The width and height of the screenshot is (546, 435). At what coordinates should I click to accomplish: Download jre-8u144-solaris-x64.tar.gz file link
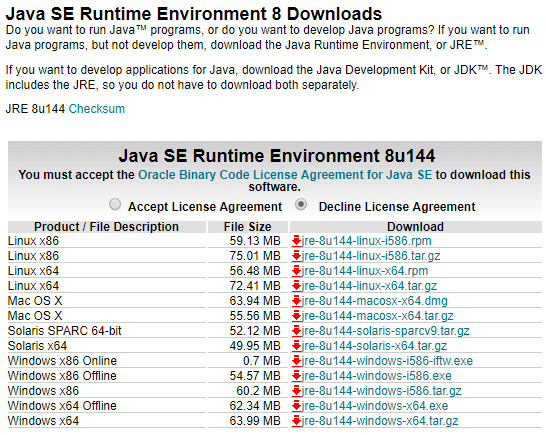point(374,345)
